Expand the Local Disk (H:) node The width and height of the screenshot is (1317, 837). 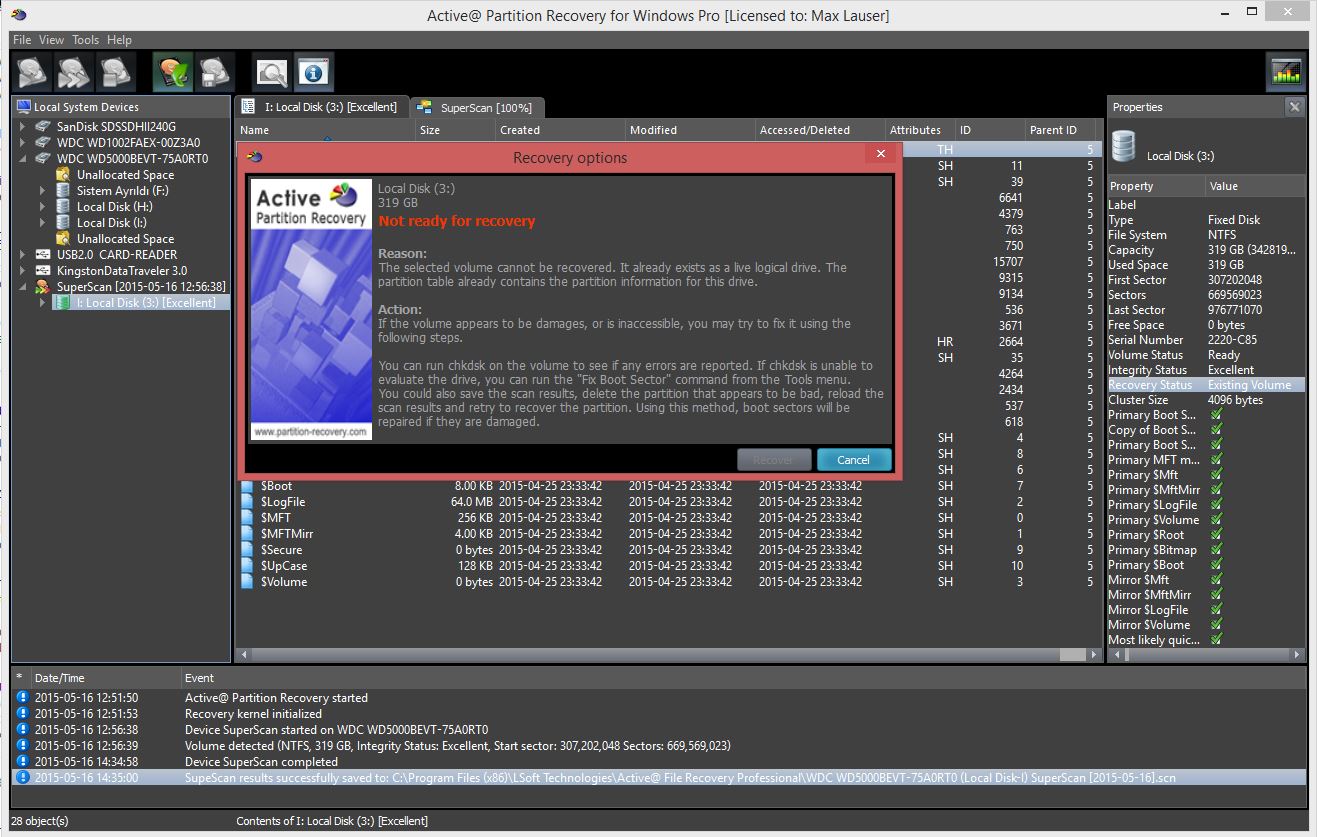43,207
